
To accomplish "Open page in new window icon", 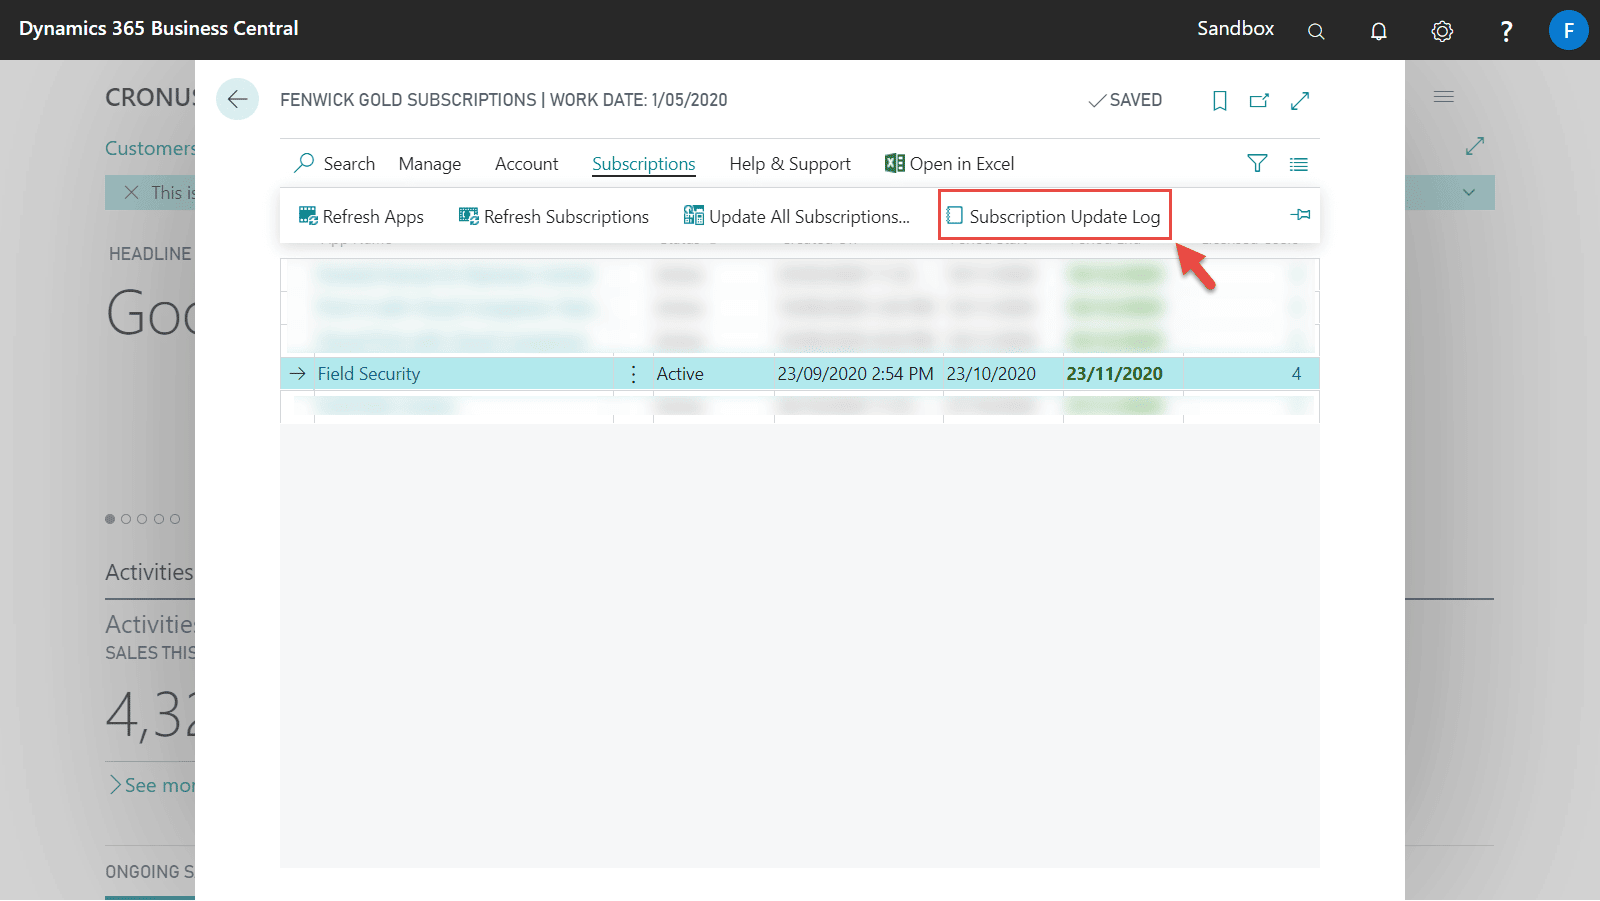I will [x=1259, y=100].
